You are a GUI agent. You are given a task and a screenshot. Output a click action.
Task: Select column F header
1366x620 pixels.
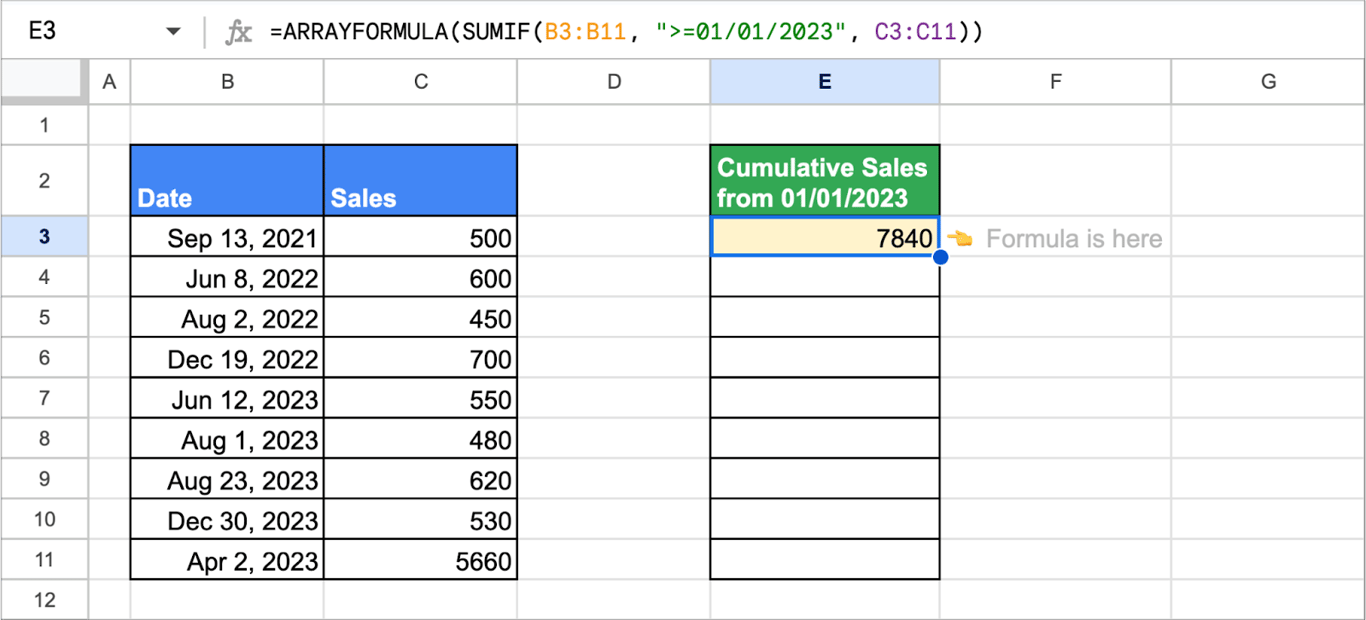1055,83
